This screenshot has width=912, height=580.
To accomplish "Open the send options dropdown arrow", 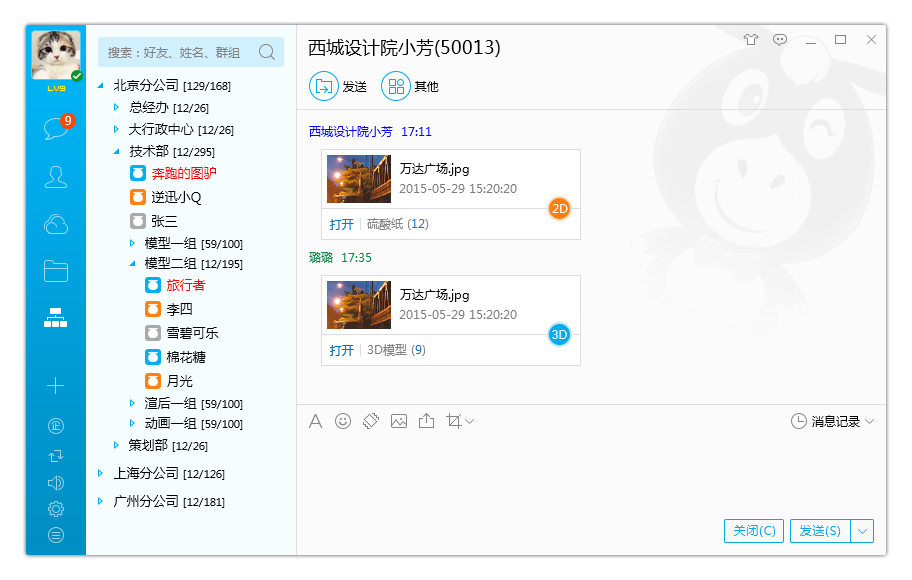I will 863,531.
